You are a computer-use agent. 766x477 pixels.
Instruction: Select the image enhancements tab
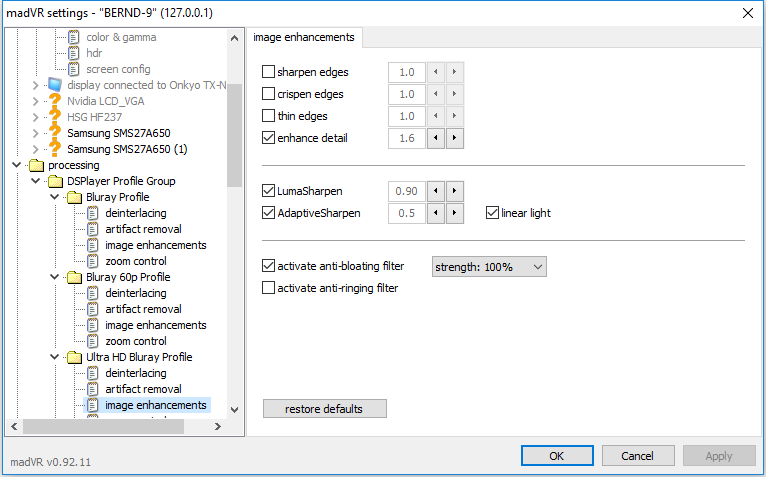(x=304, y=37)
